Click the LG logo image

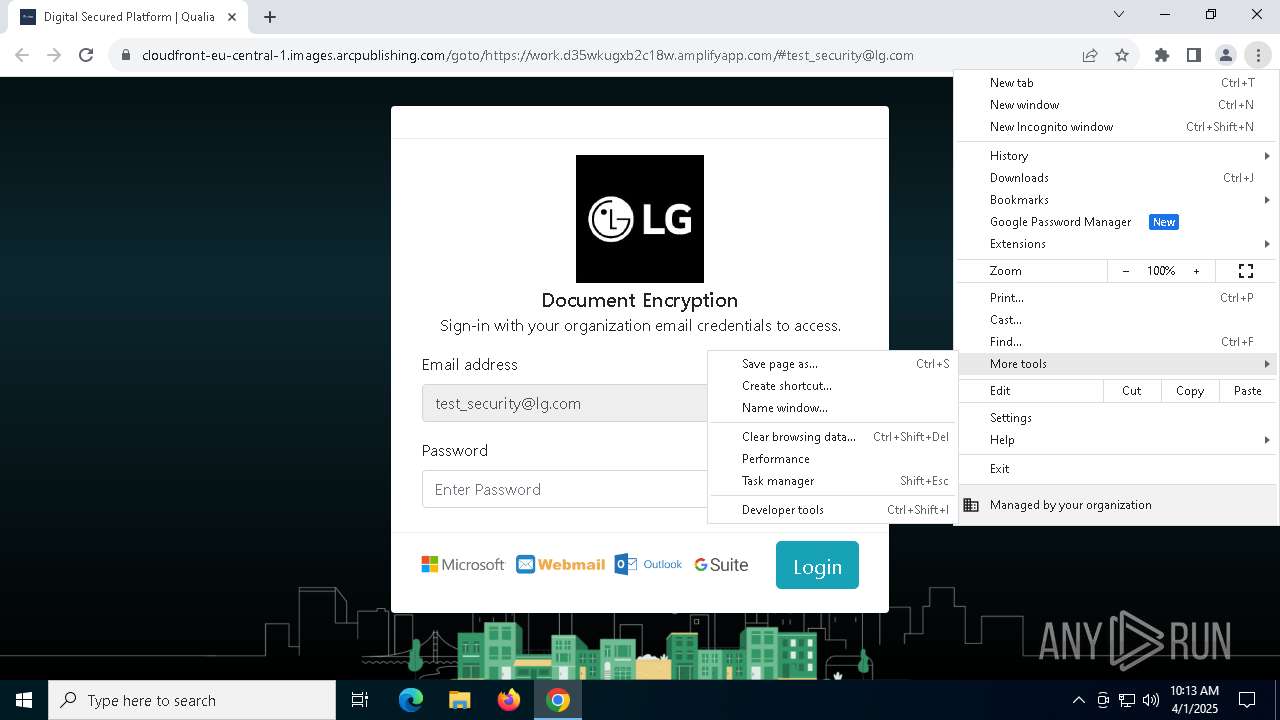[640, 219]
